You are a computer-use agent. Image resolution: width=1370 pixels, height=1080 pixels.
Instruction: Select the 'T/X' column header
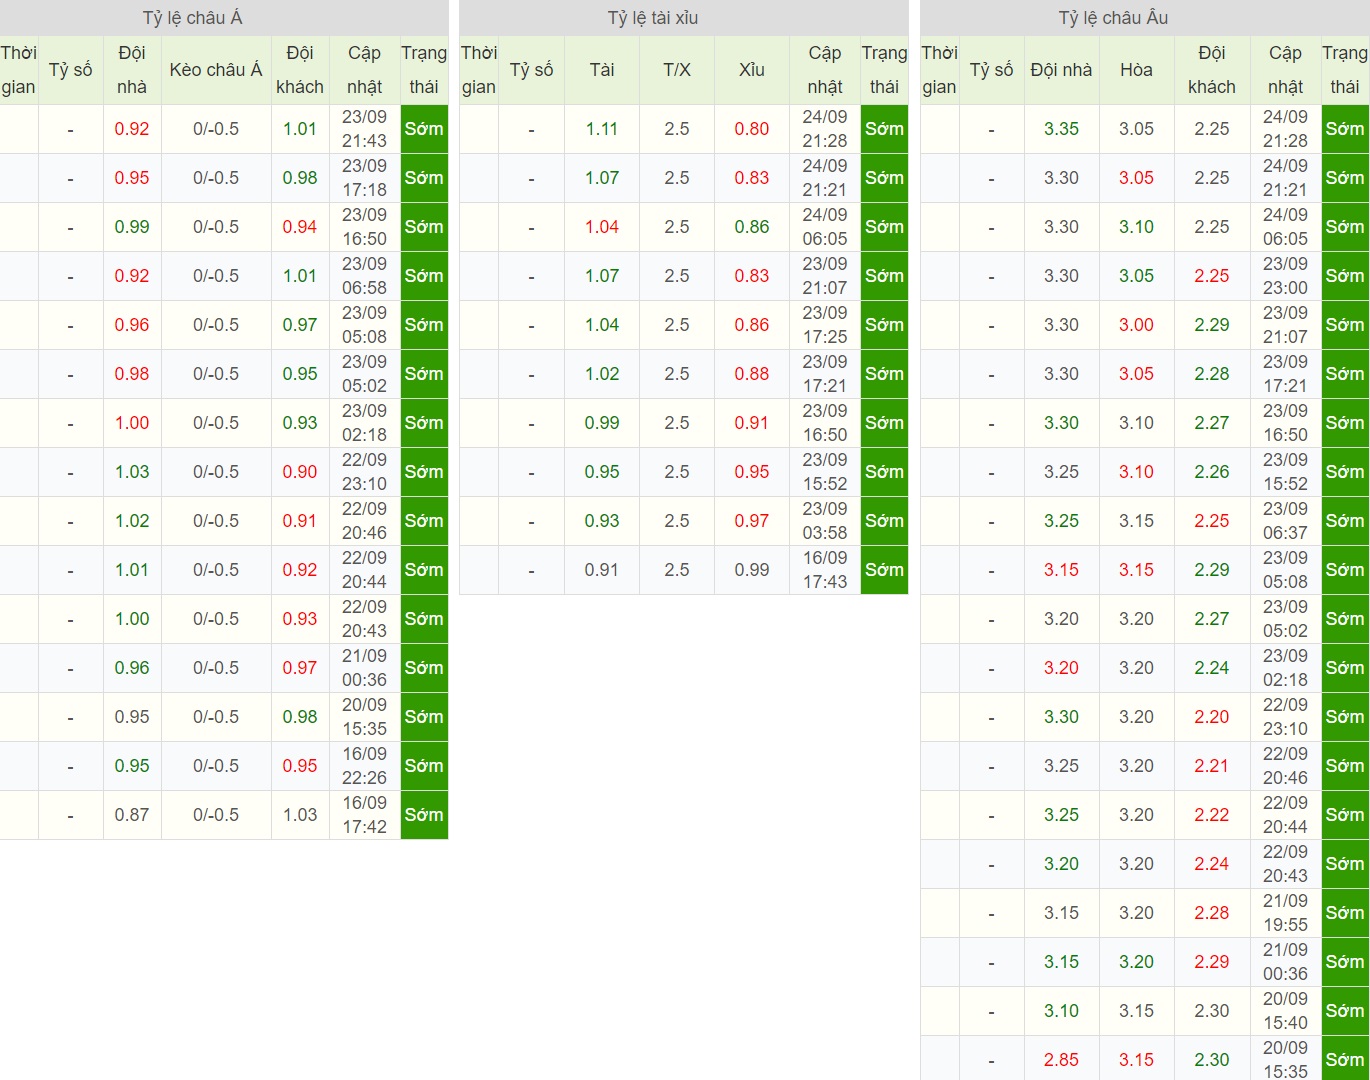[x=677, y=70]
